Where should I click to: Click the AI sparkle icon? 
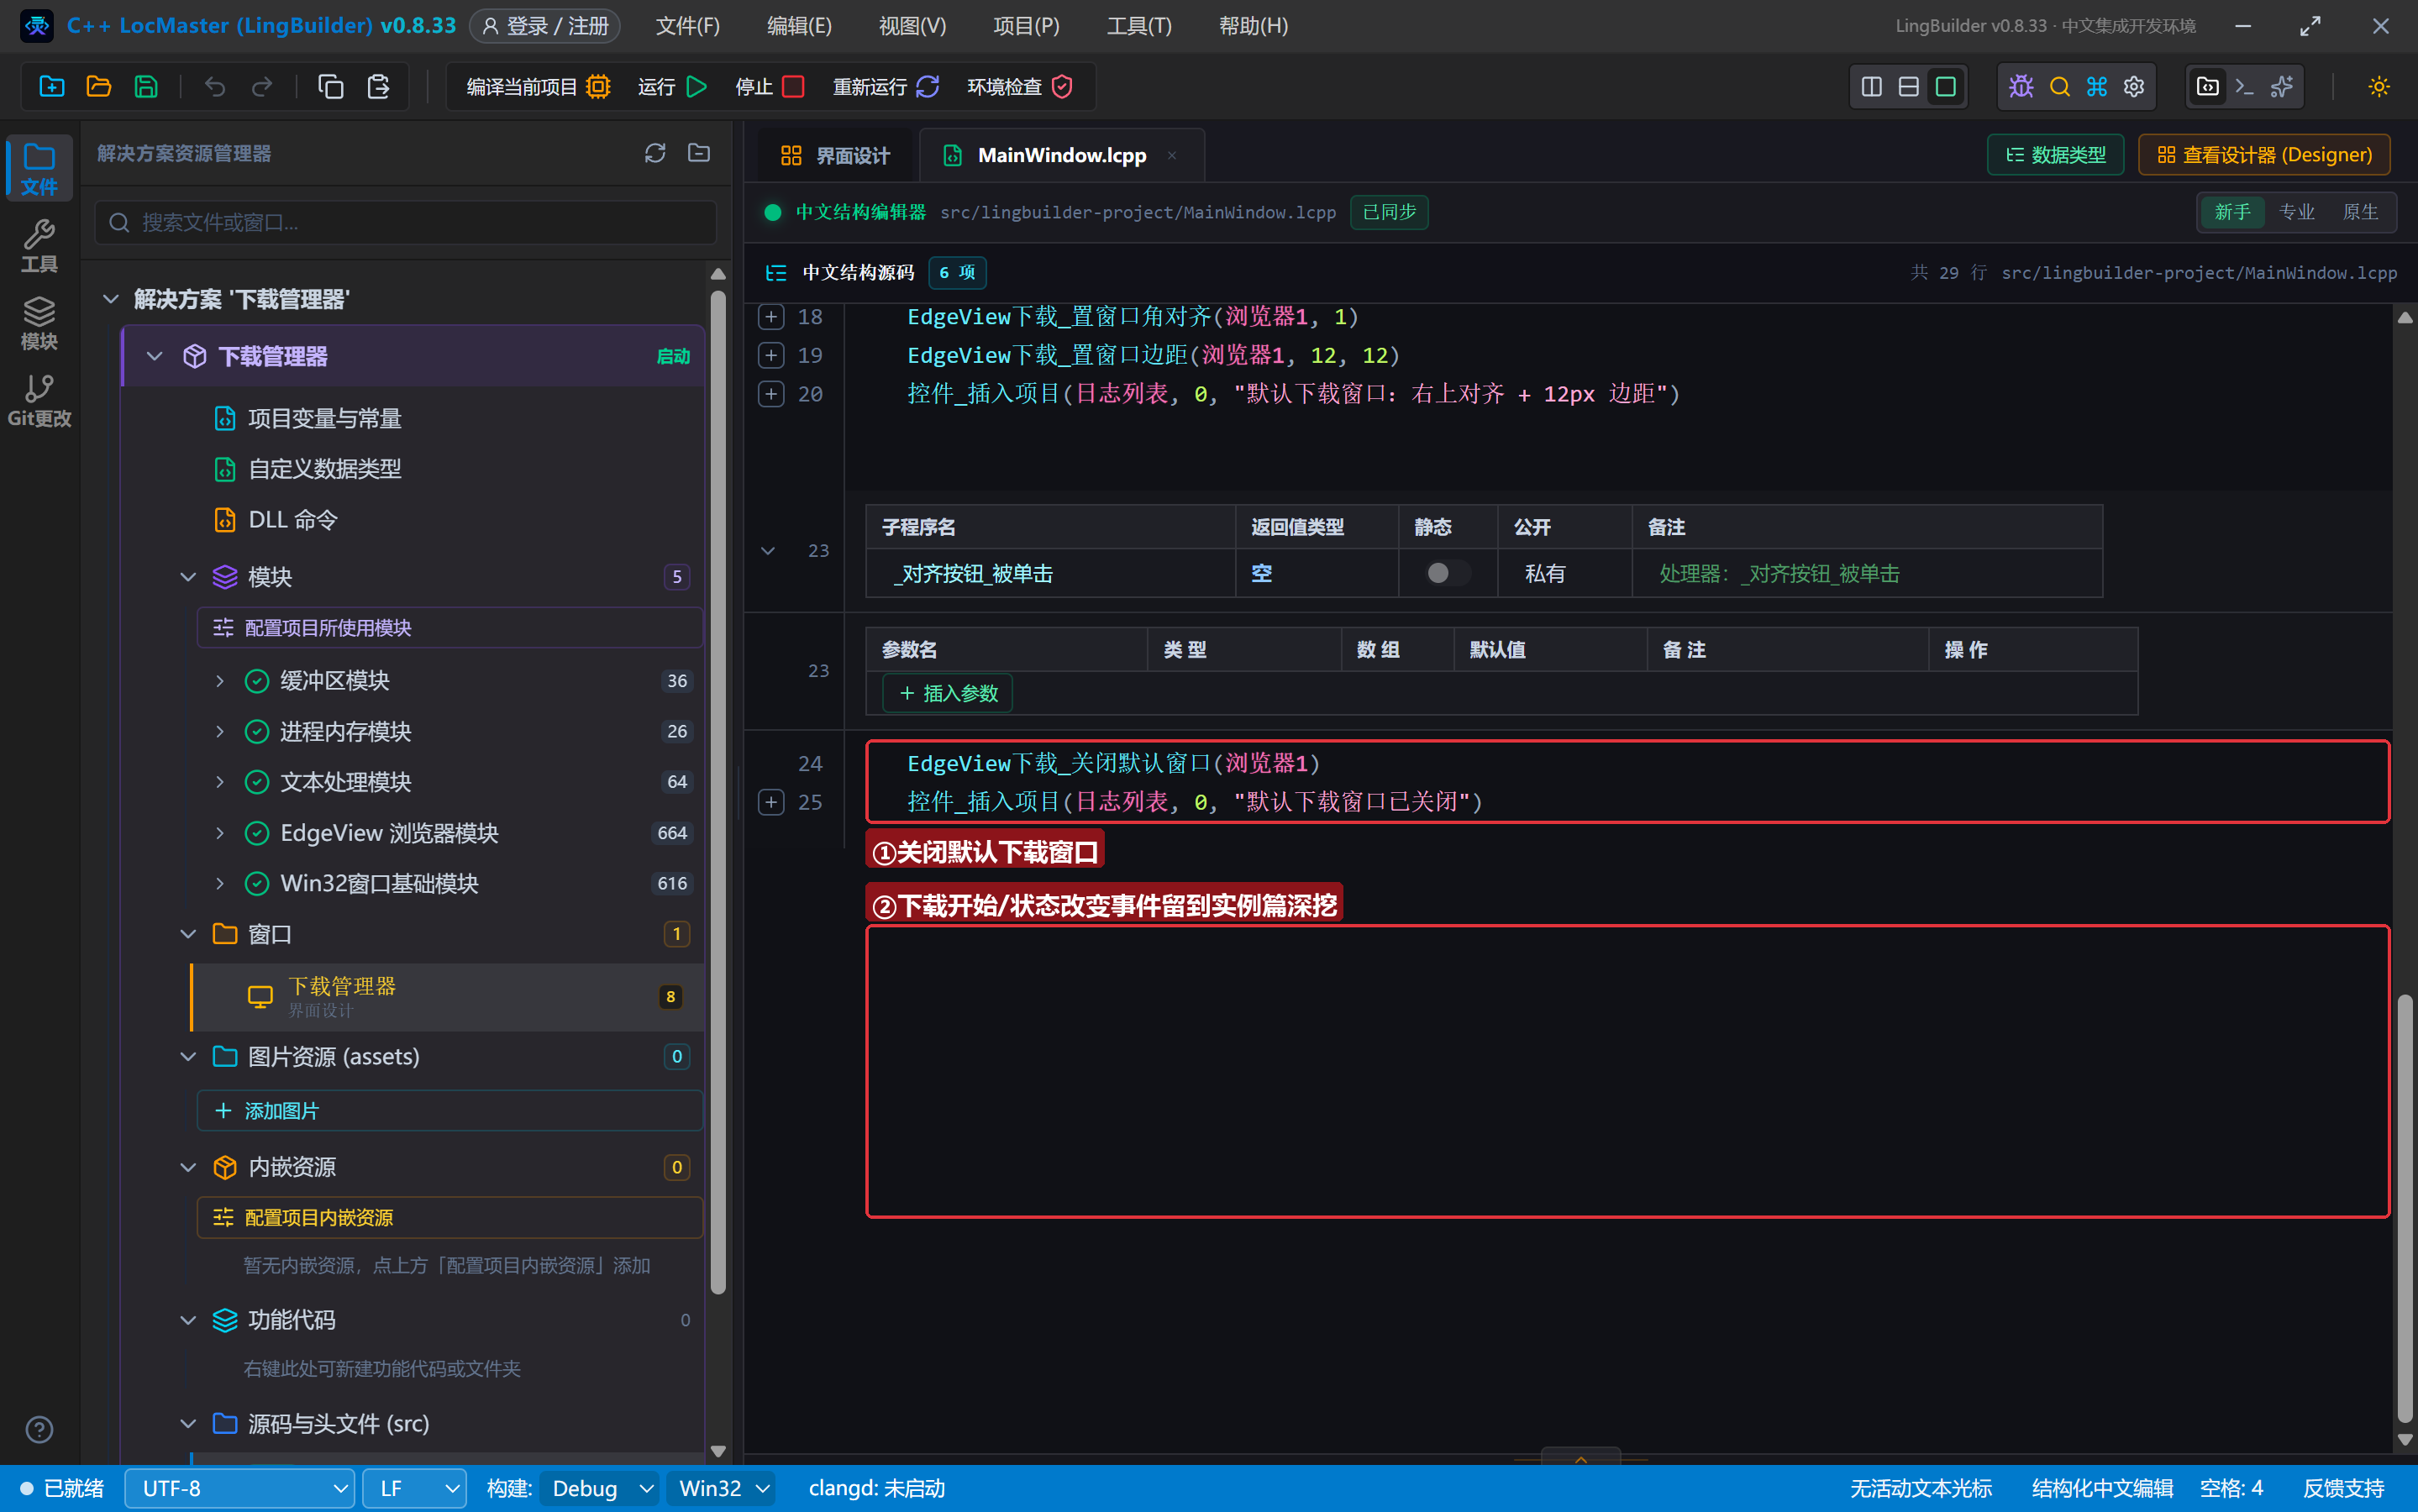pos(2282,87)
